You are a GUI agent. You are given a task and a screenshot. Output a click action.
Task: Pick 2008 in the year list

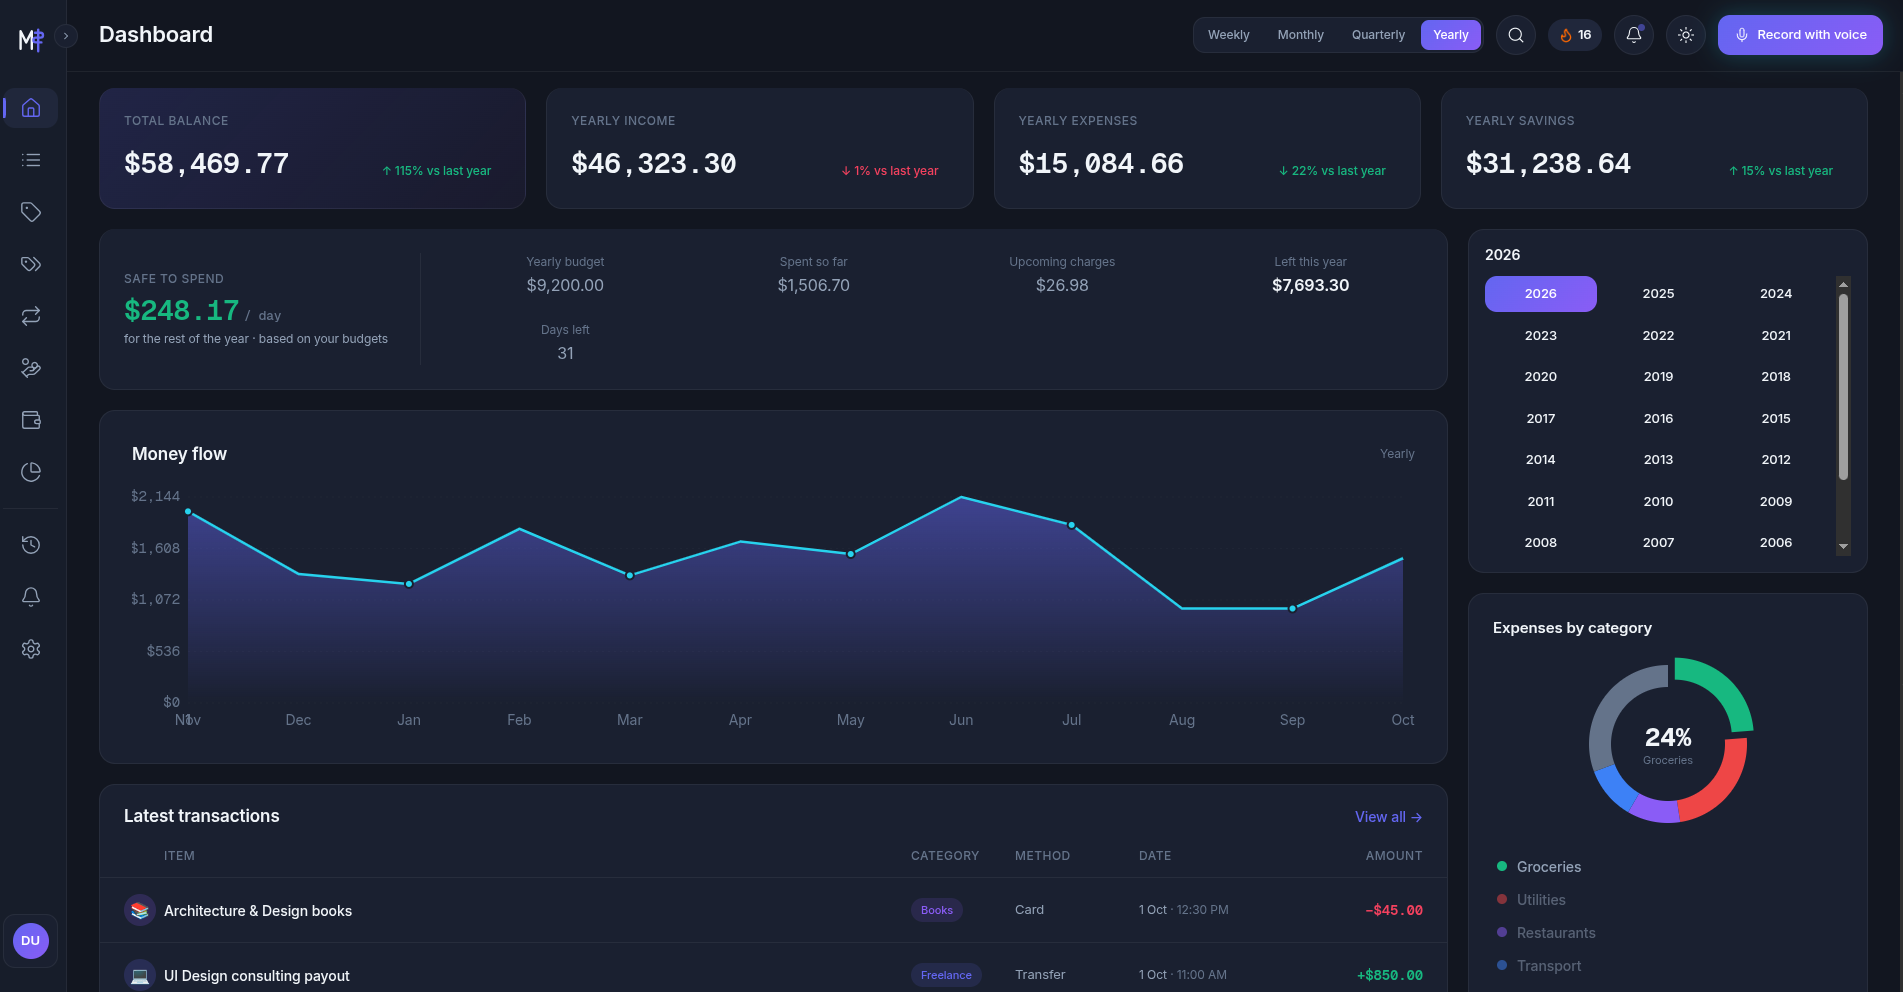[x=1541, y=543]
